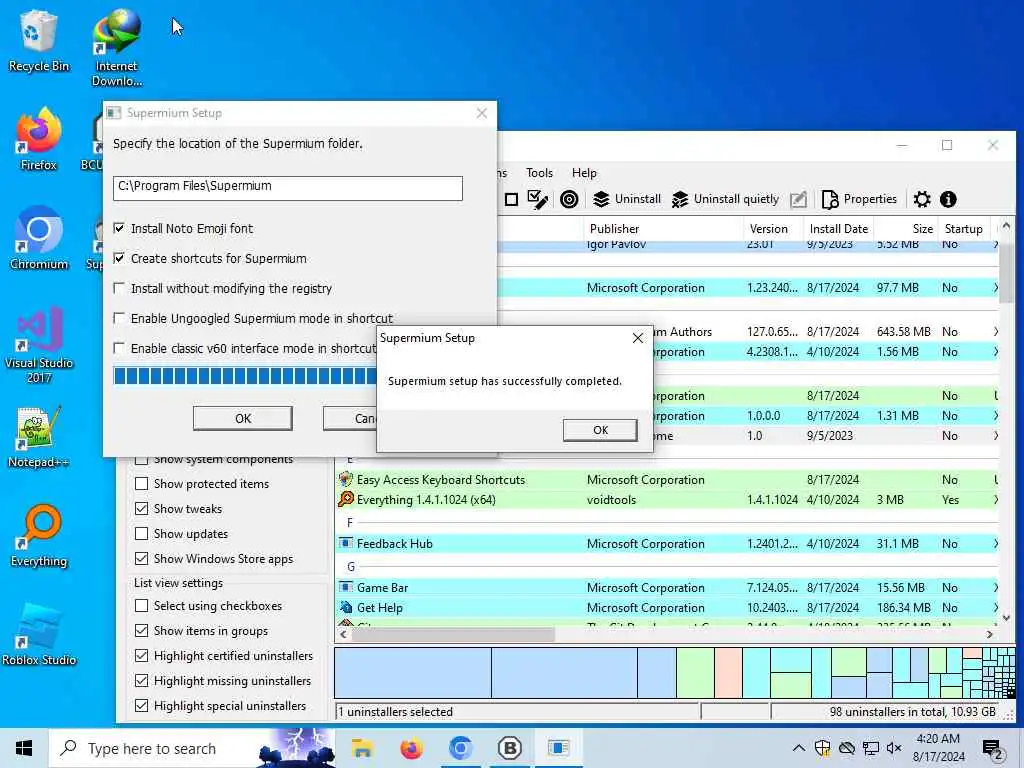1024x768 pixels.
Task: Open the Notepad++ desktop shortcut
Action: click(x=39, y=437)
